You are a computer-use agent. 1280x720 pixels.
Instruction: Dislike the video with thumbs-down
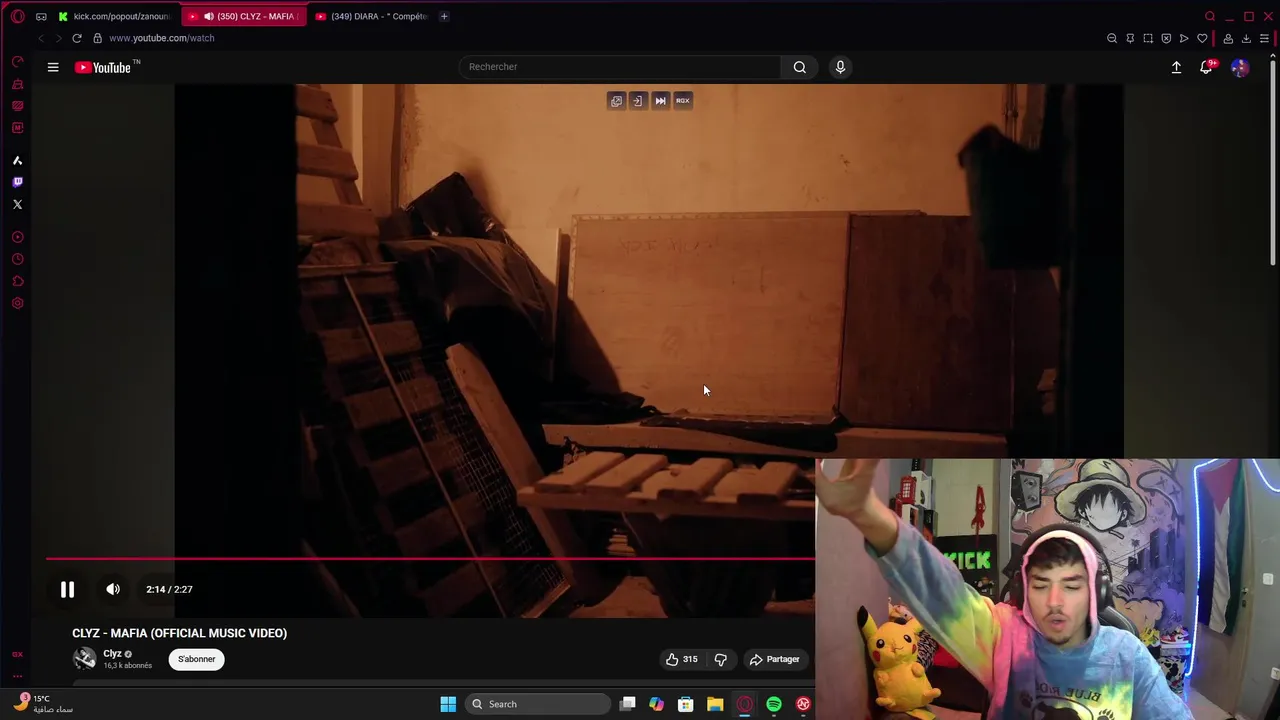pyautogui.click(x=720, y=659)
